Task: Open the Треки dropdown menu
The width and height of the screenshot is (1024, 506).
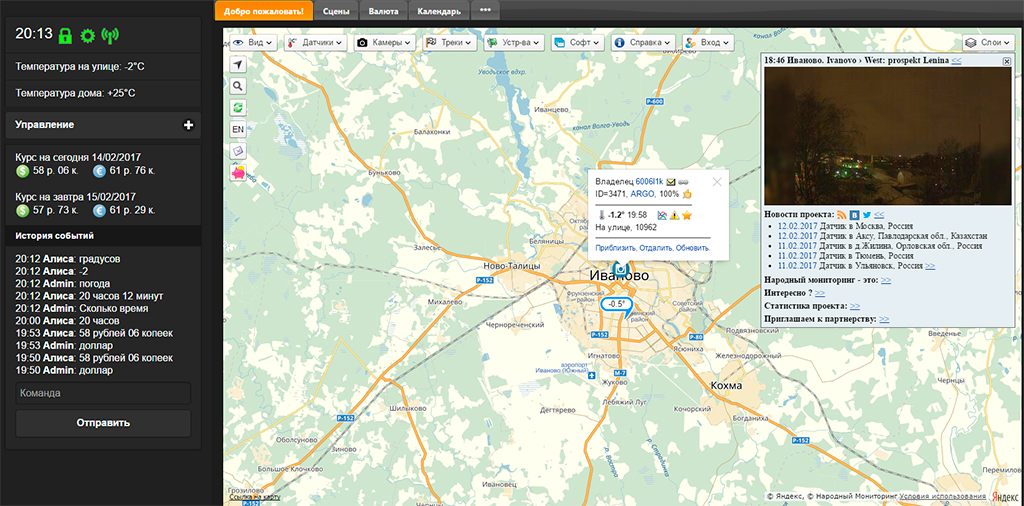Action: tap(450, 42)
